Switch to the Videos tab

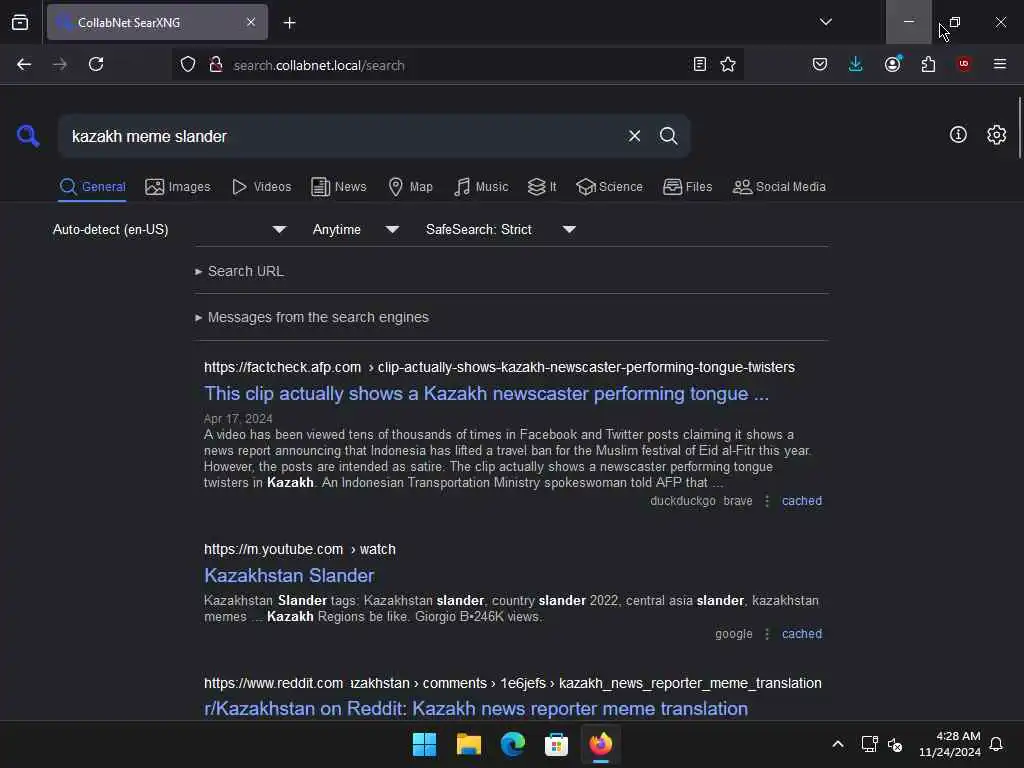(x=262, y=187)
